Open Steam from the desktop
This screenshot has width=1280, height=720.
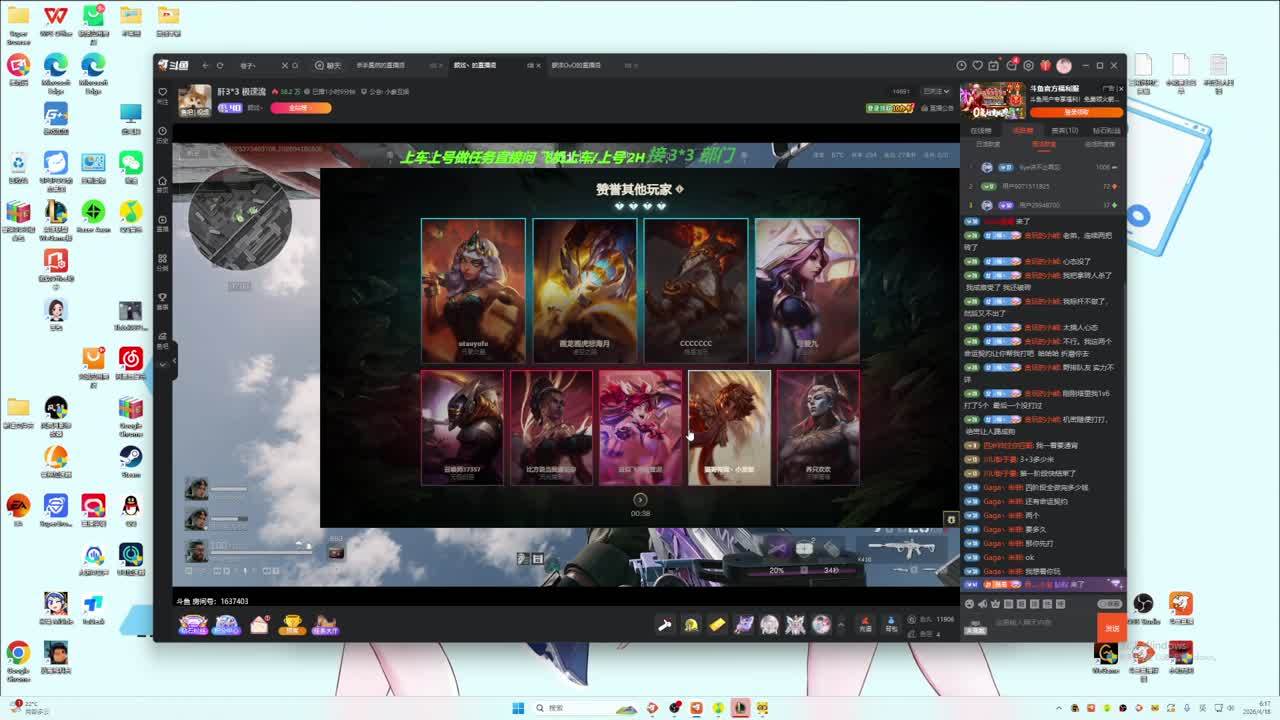(130, 458)
